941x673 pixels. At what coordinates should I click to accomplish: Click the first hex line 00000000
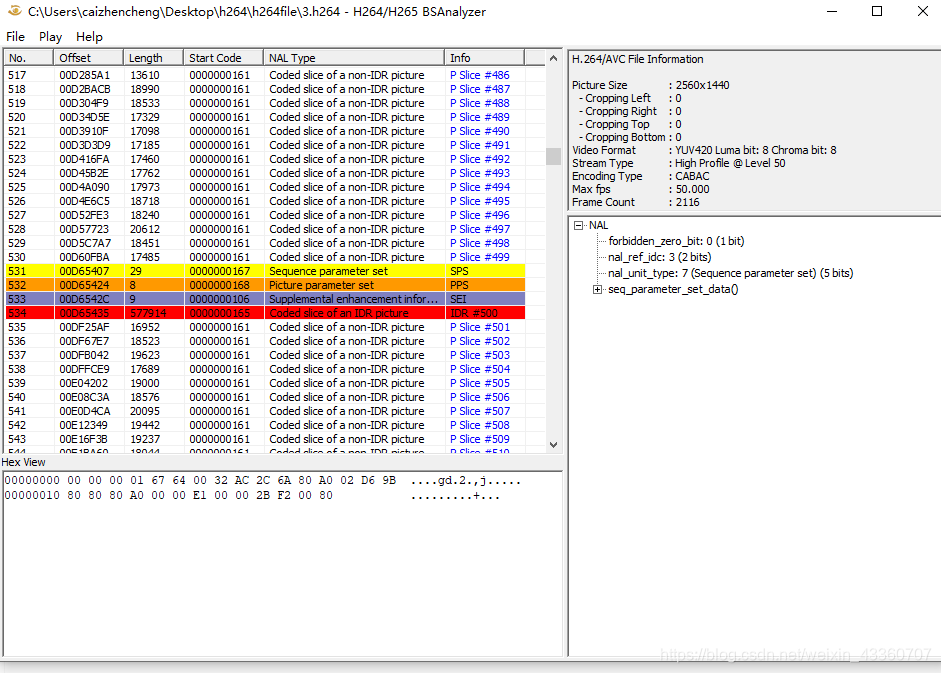262,481
